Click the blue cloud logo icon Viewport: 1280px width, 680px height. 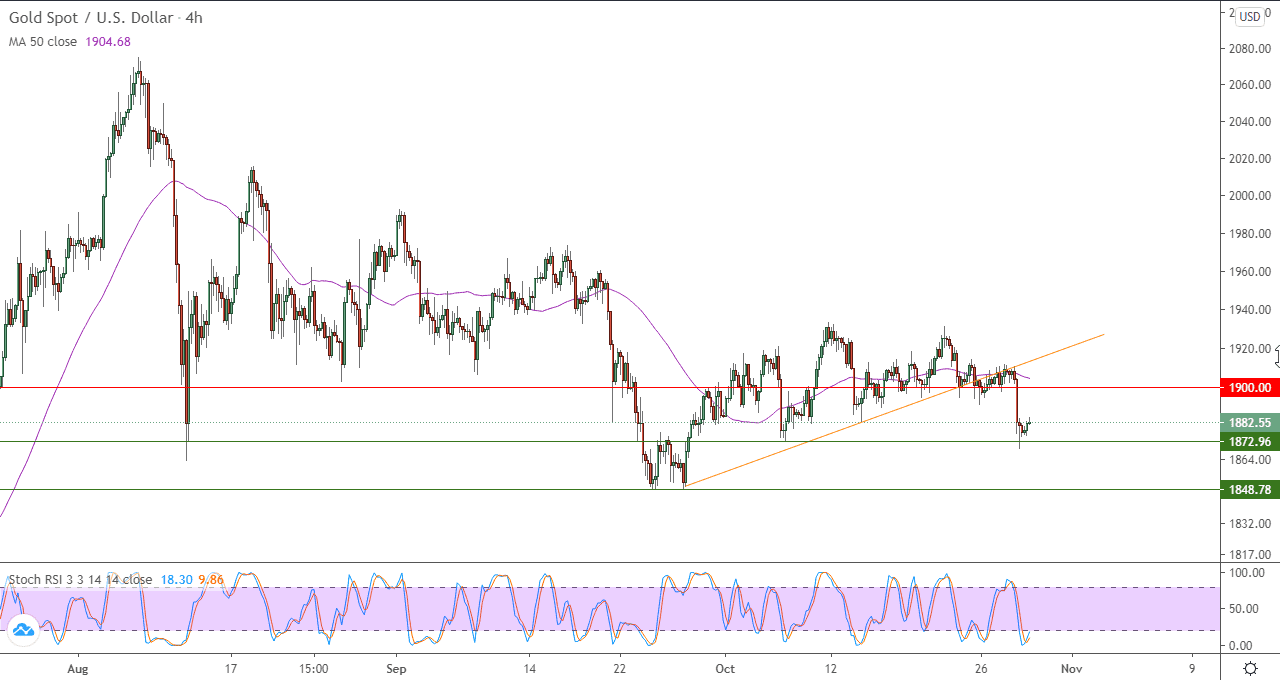coord(22,630)
